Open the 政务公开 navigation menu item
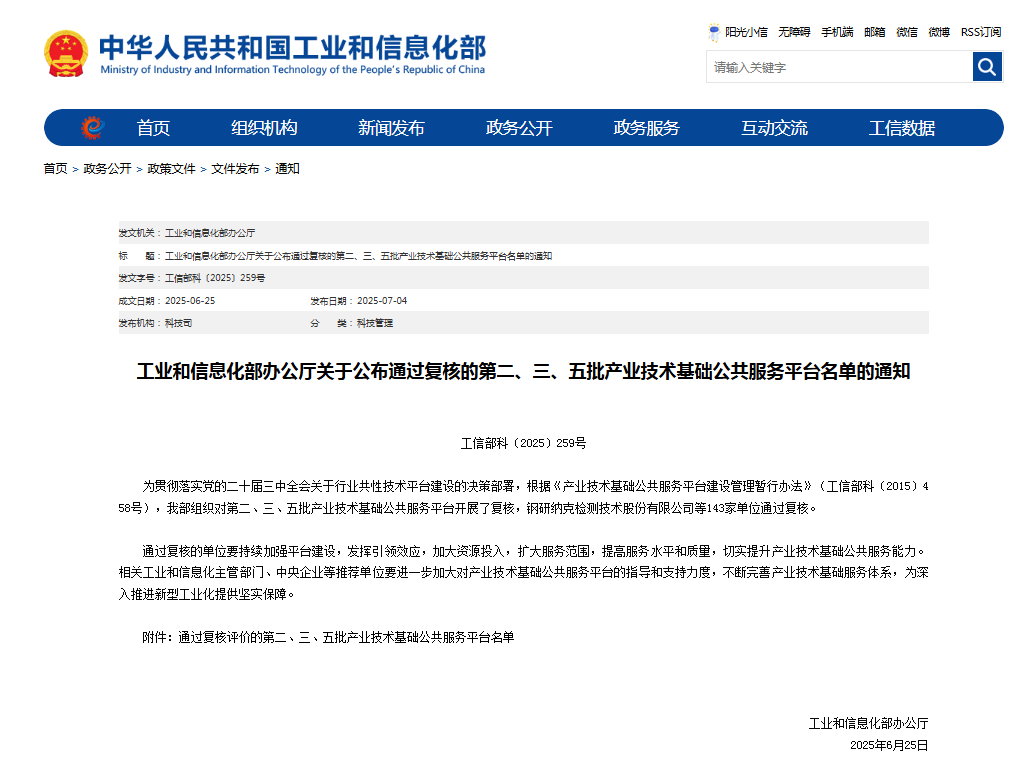 point(519,128)
